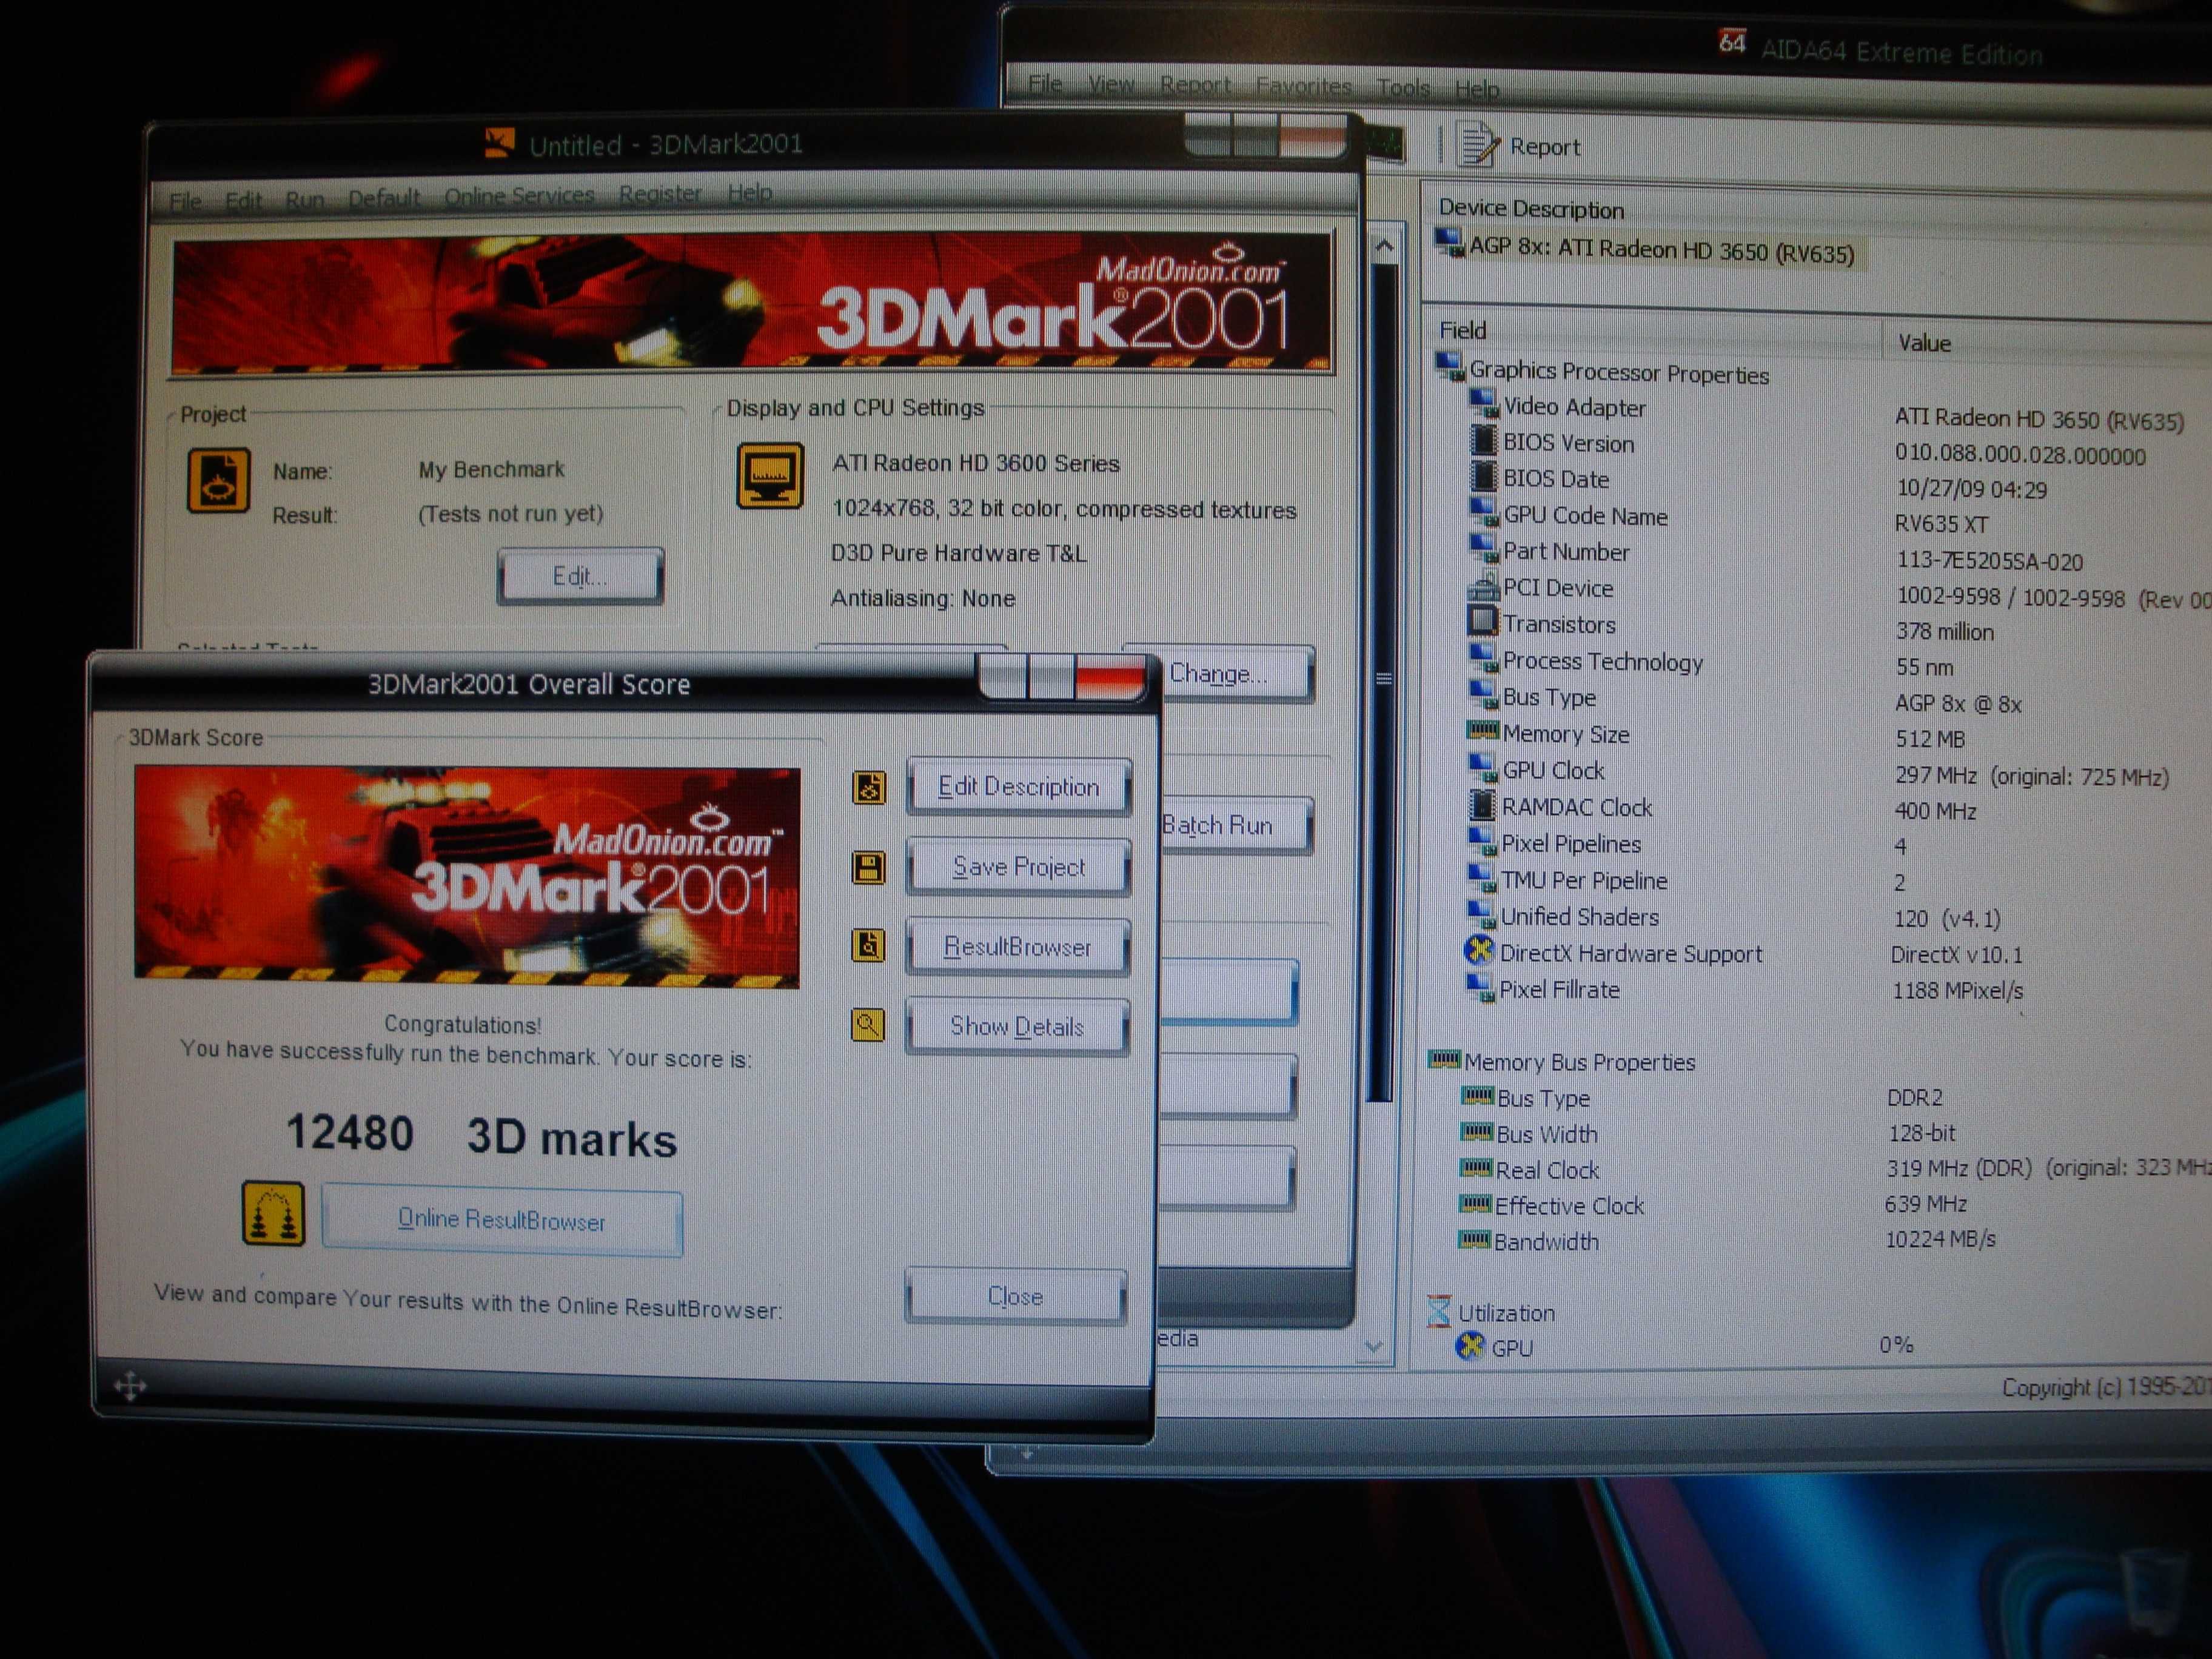Screen dimensions: 2212x1659
Task: Click the RAMDAC Clock icon
Action: coord(1481,805)
